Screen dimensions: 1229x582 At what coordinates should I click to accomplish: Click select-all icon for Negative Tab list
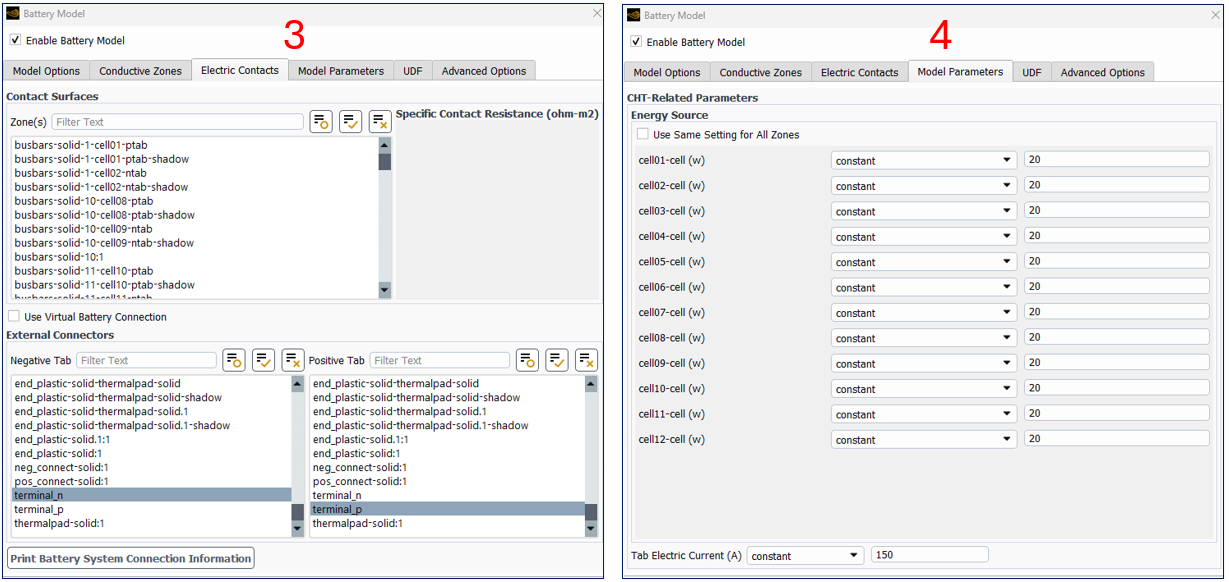click(x=263, y=360)
